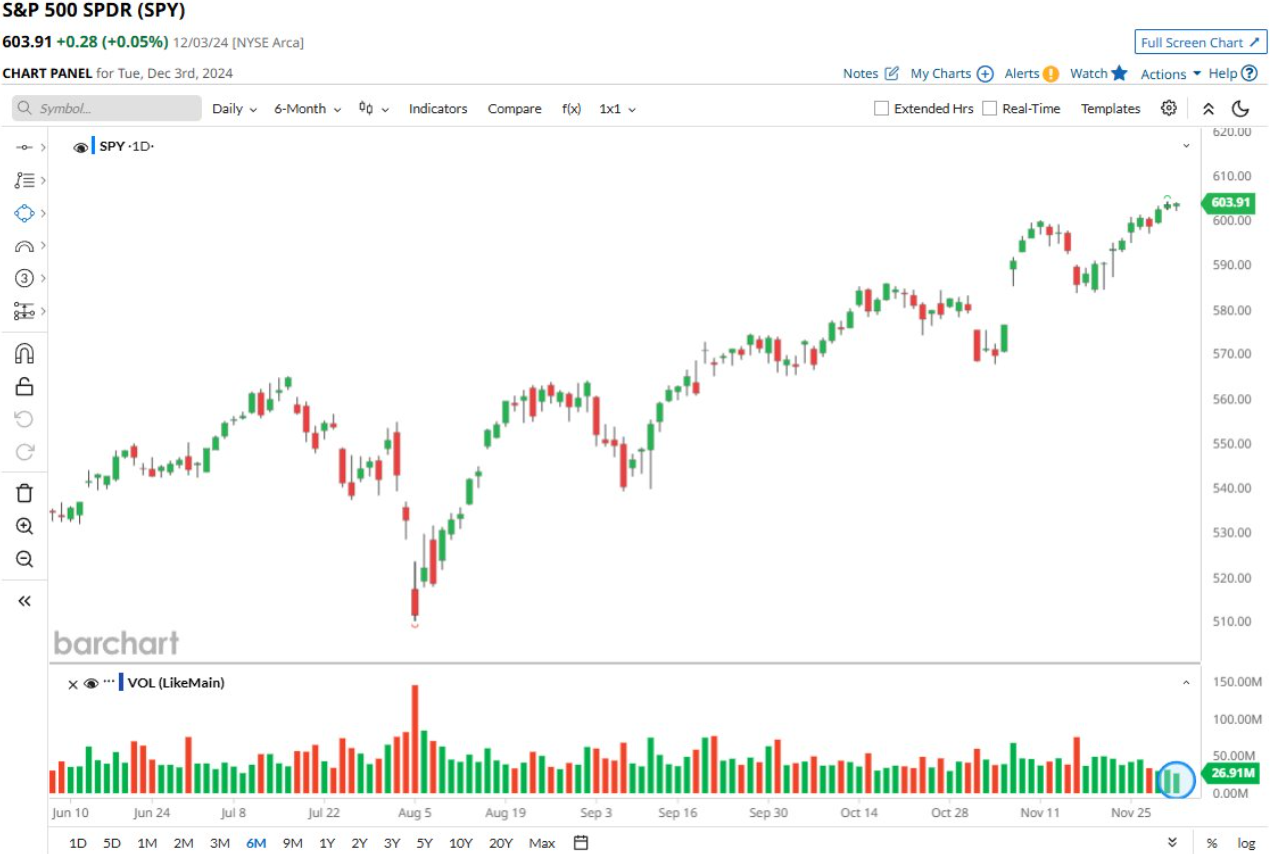1271x854 pixels.
Task: Switch to dark mode moon icon
Action: coord(1240,108)
